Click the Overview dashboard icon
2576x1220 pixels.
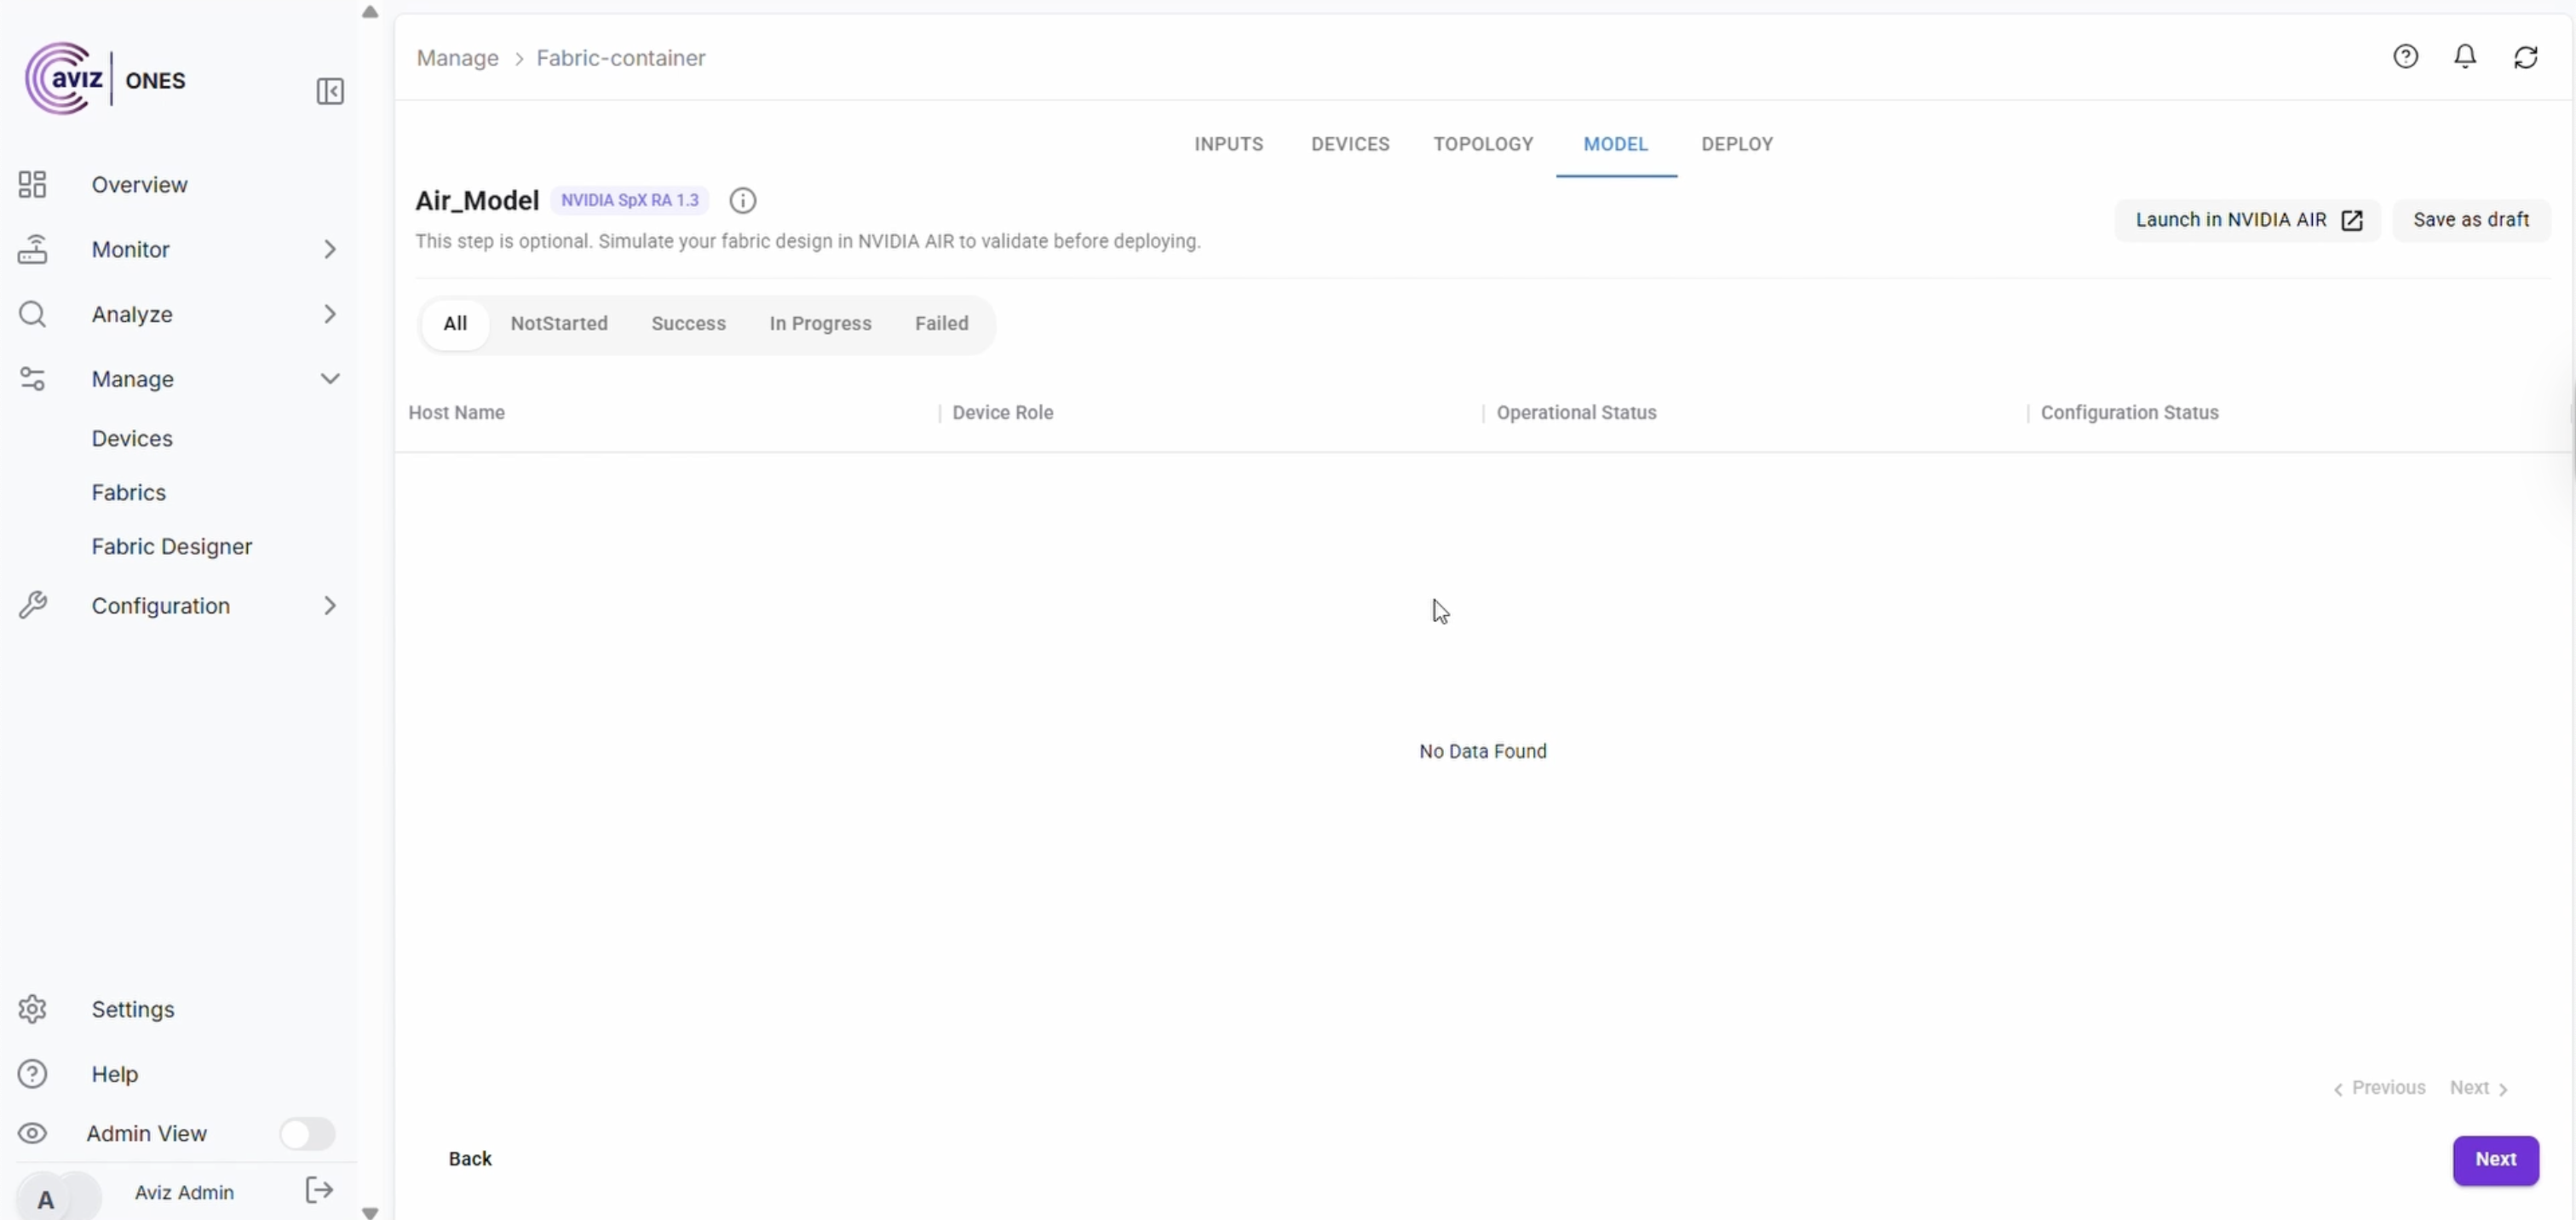click(33, 185)
